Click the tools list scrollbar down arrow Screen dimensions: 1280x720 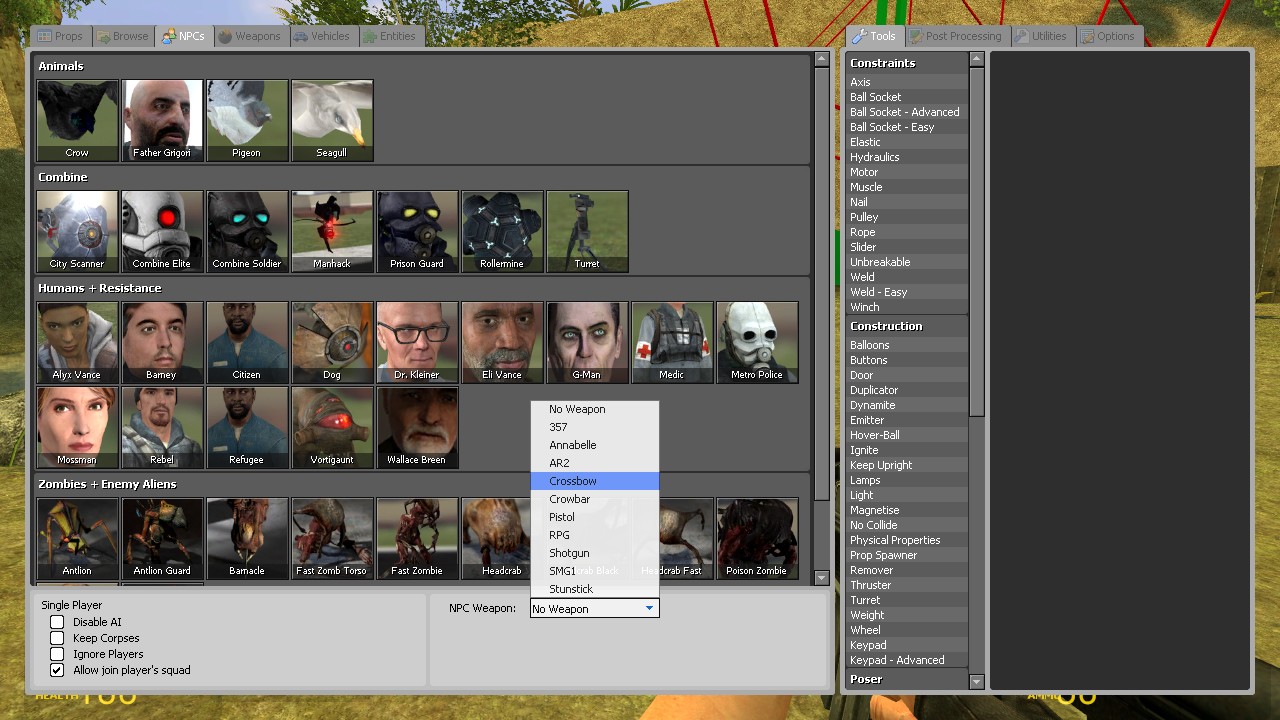[977, 682]
